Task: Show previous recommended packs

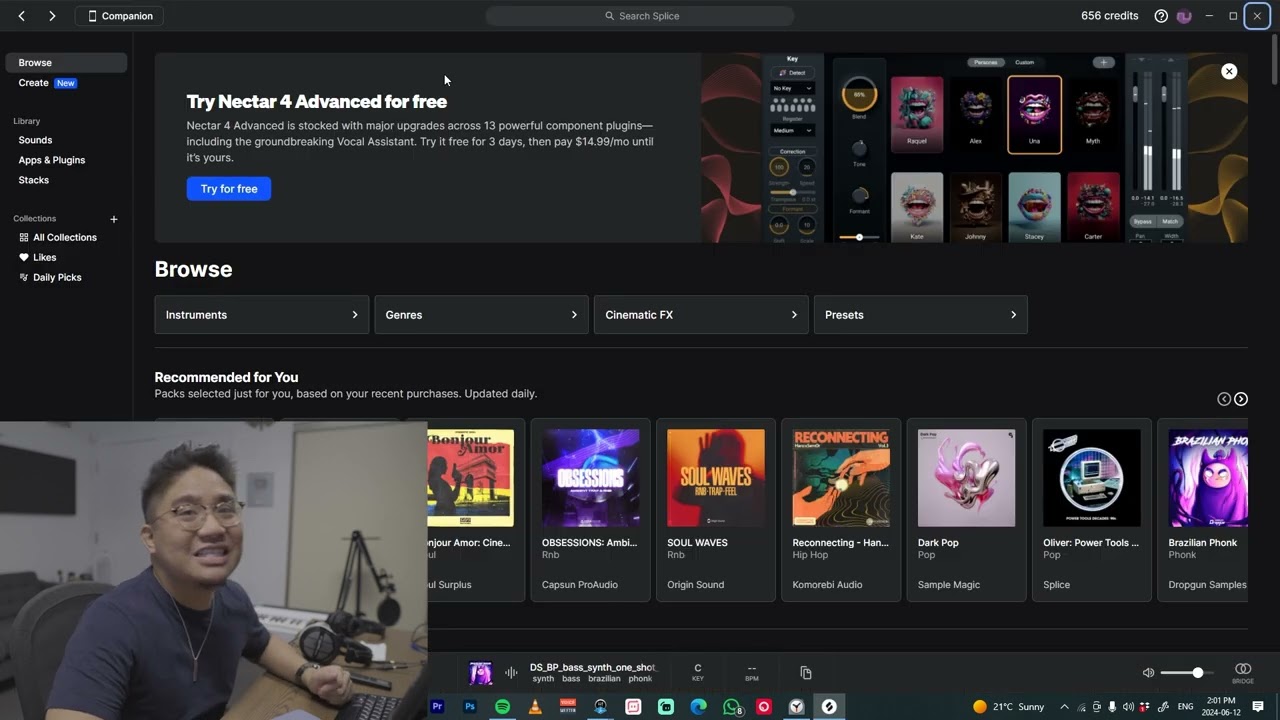Action: coord(1224,399)
